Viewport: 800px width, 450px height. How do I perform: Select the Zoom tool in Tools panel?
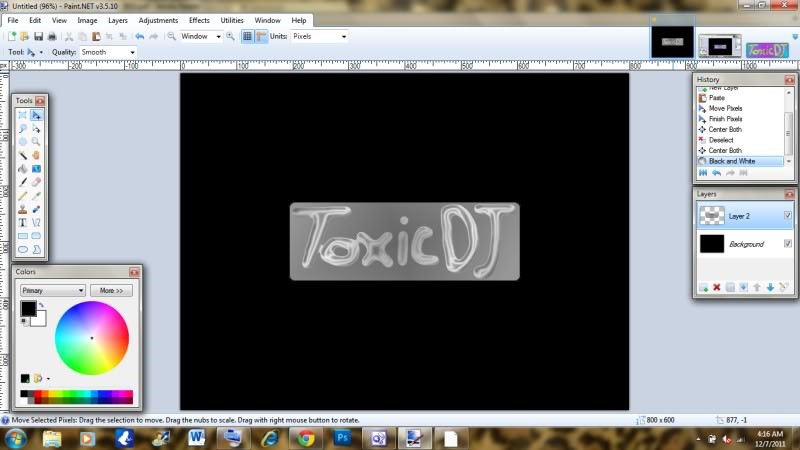[x=36, y=142]
